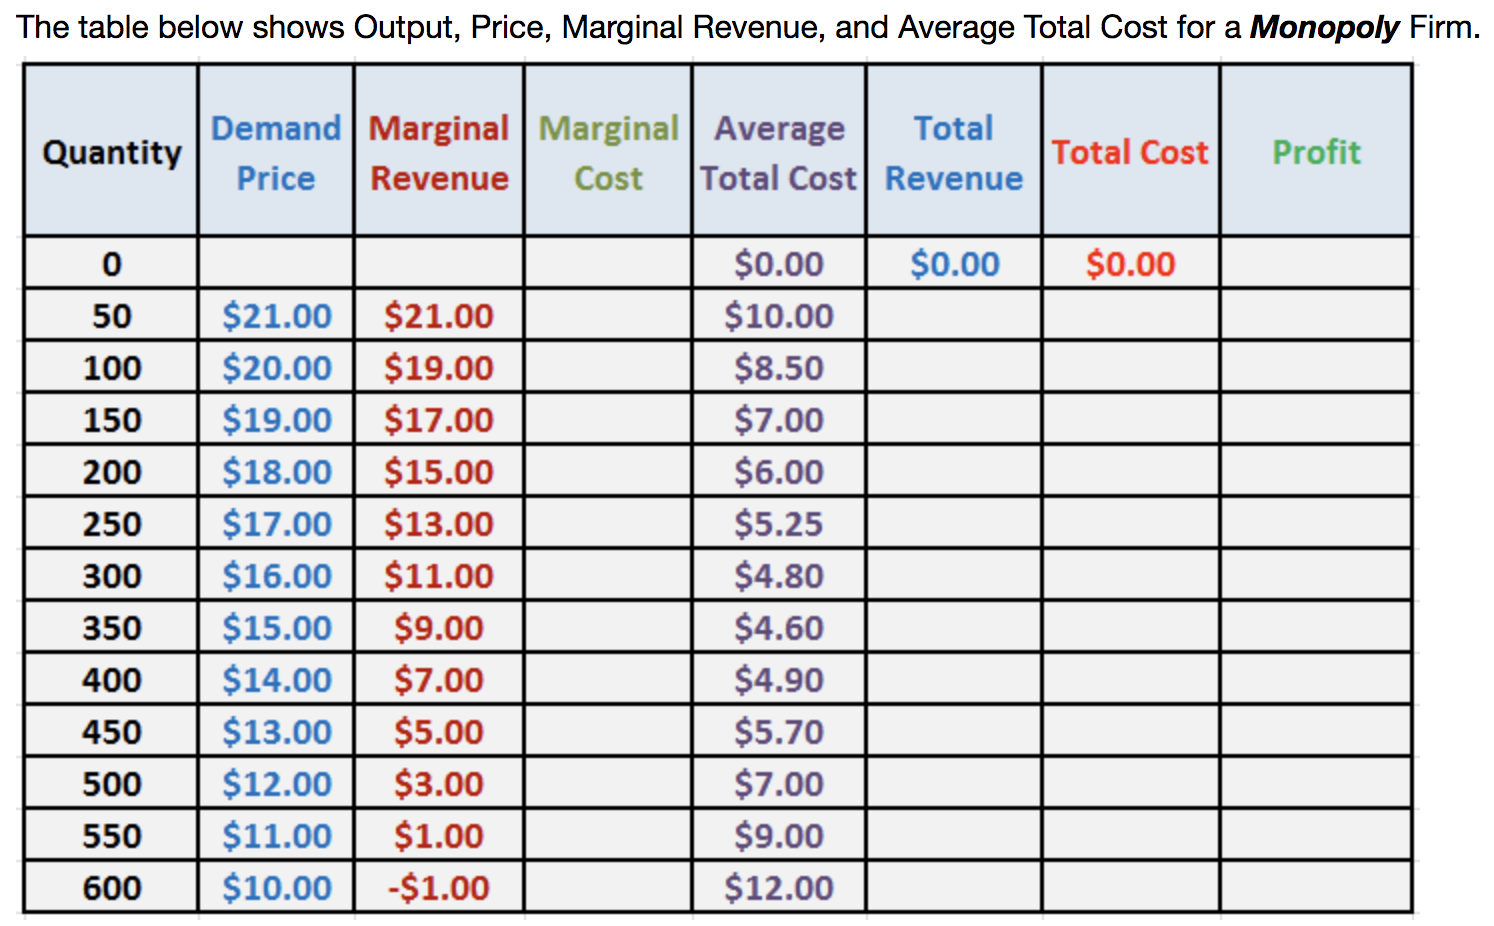Screen dimensions: 1494x926
Task: Click the $15.00 demand price at 350
Action: tap(275, 627)
